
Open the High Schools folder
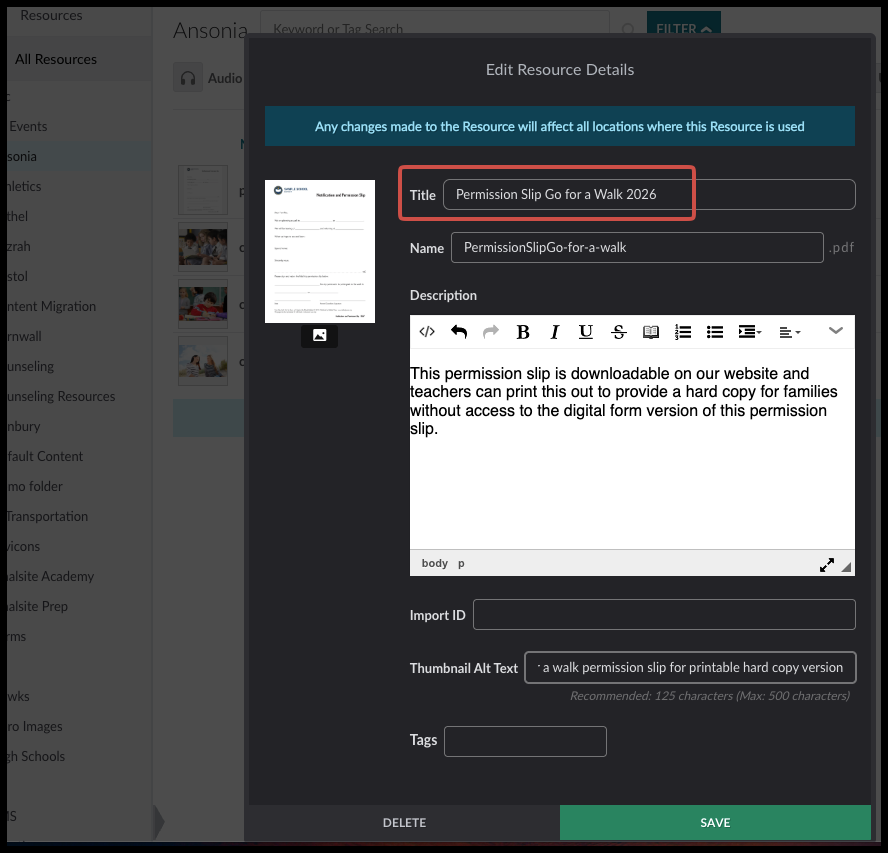[x=36, y=757]
